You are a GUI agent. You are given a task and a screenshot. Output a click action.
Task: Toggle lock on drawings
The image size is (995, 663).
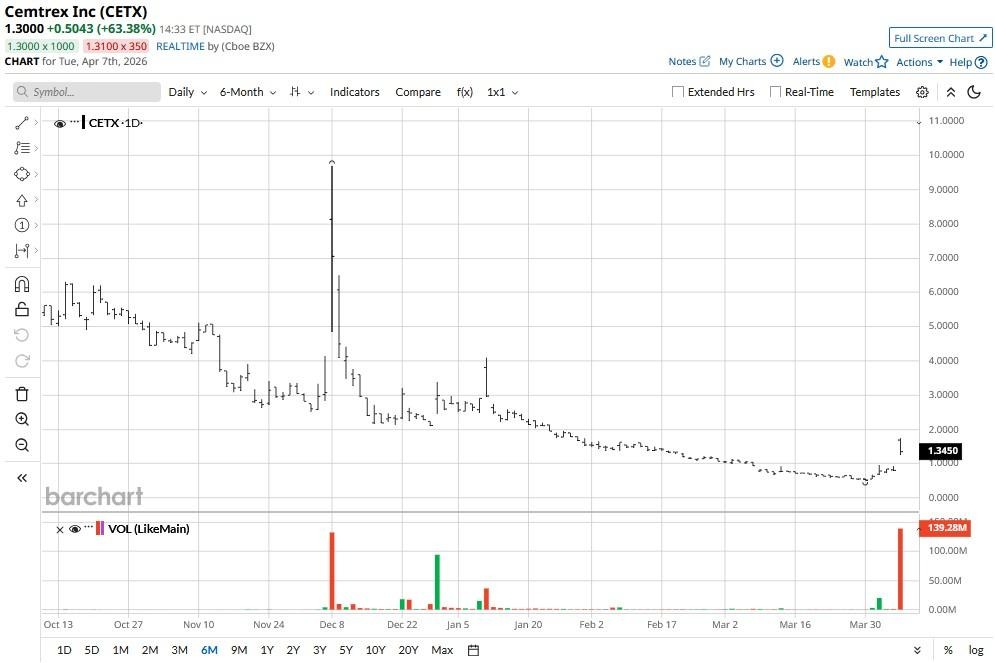22,309
